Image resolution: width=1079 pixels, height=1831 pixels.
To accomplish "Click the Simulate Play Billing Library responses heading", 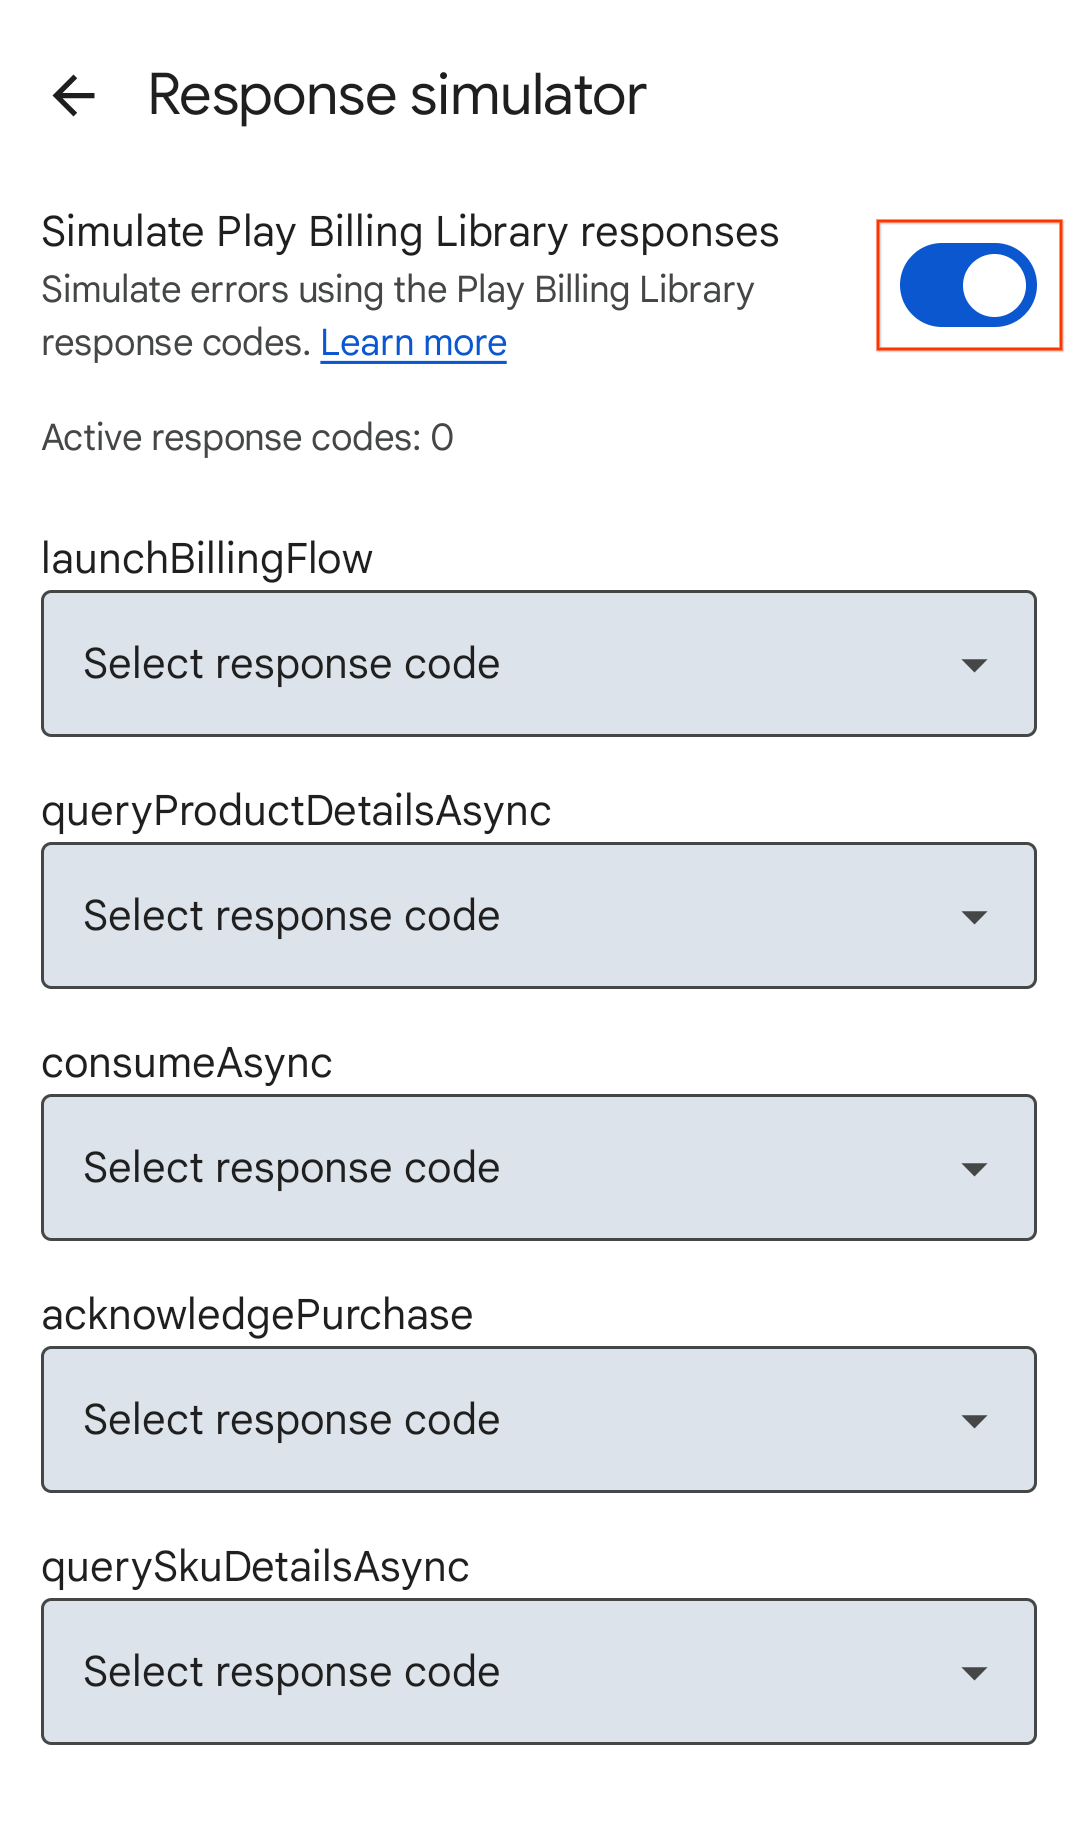I will 410,231.
